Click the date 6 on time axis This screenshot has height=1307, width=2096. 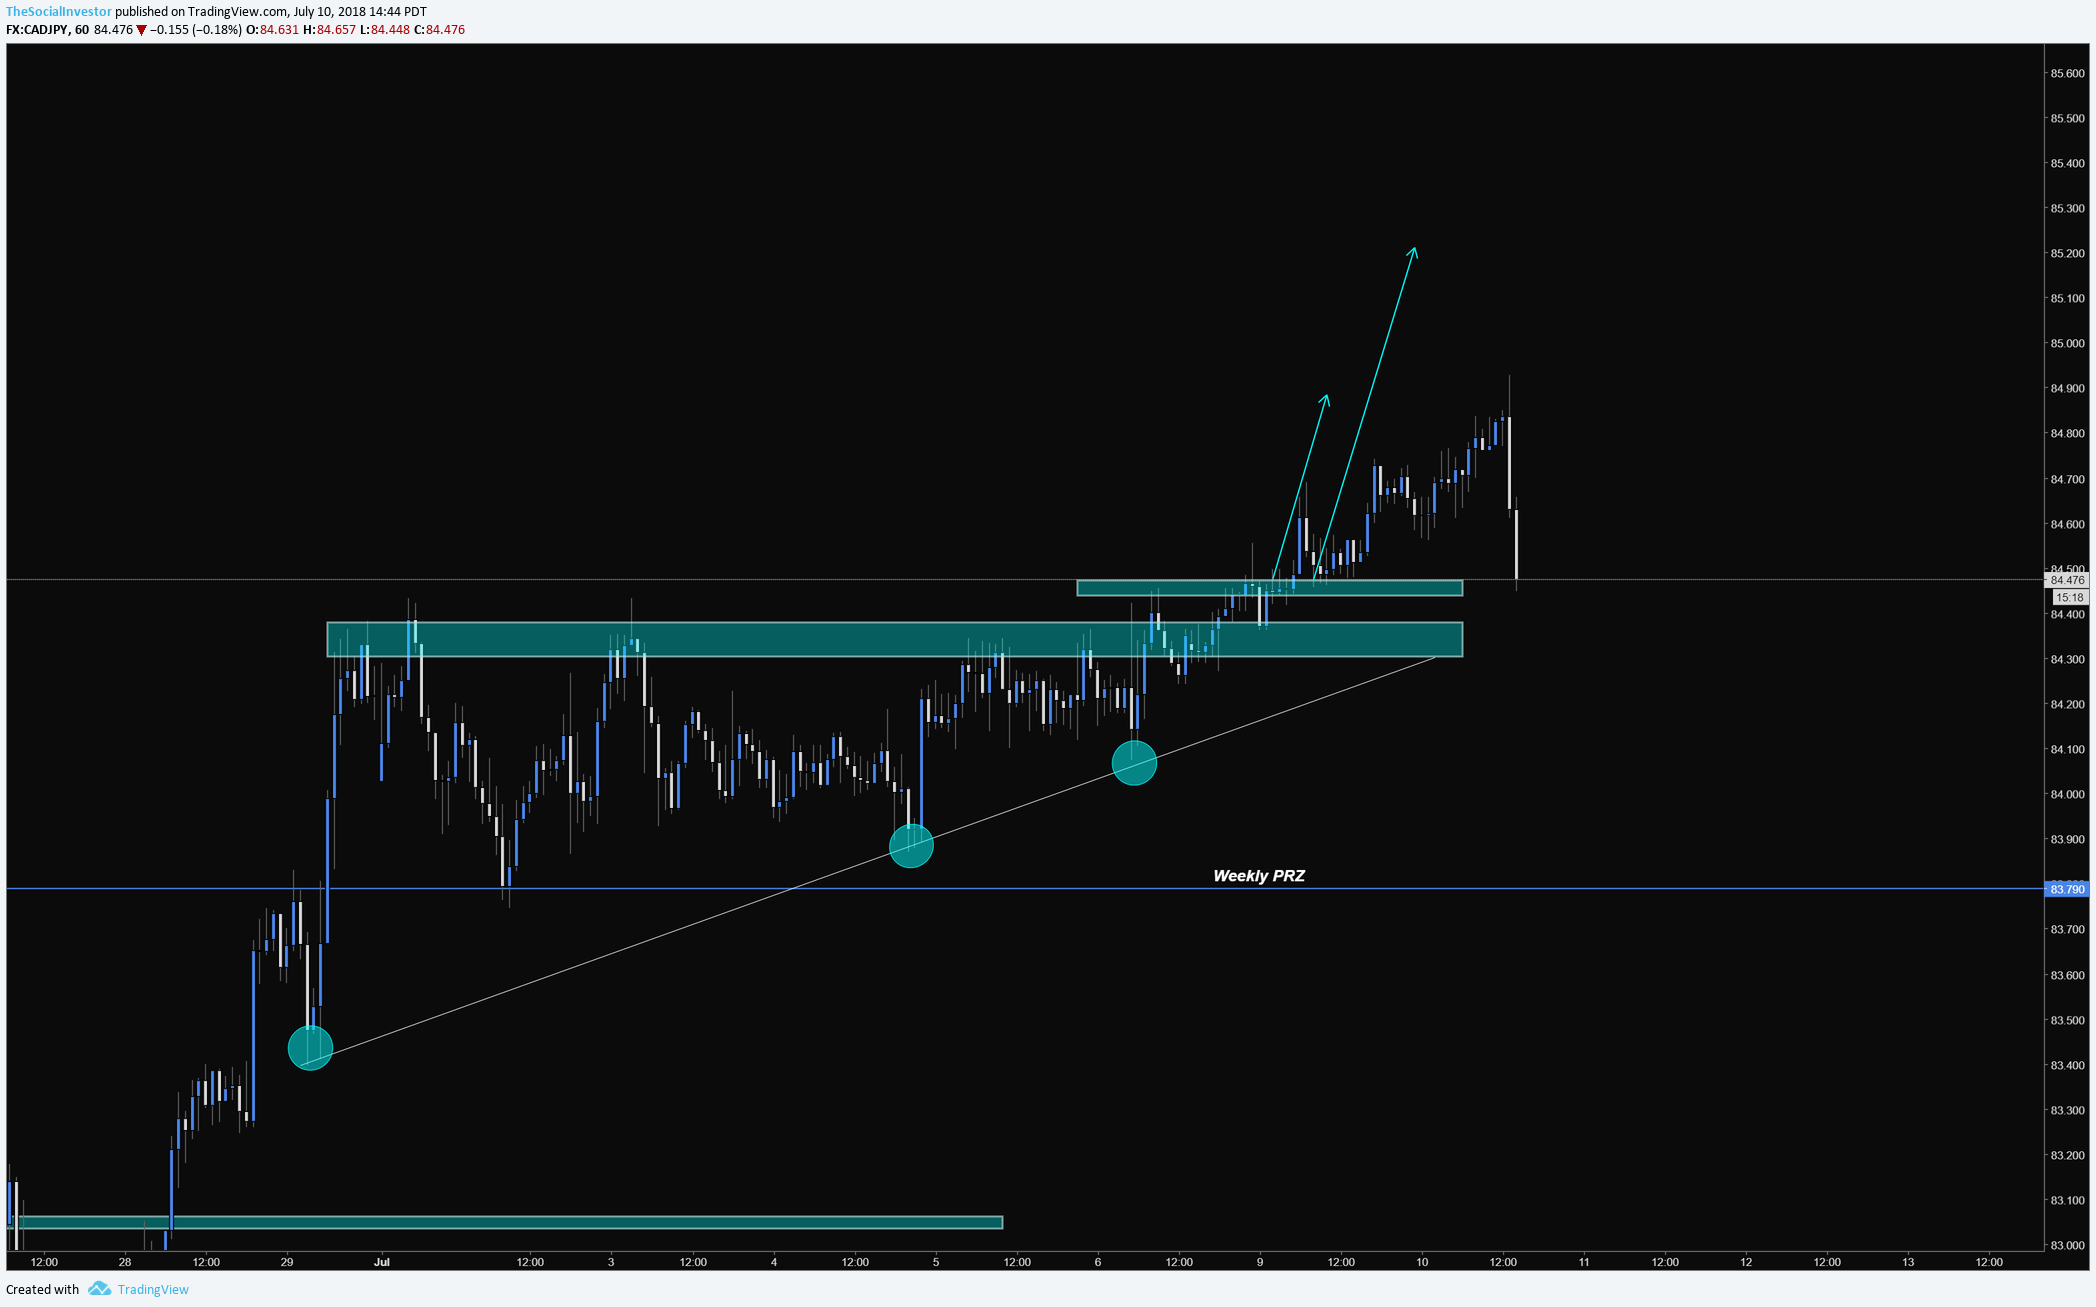[x=1098, y=1262]
